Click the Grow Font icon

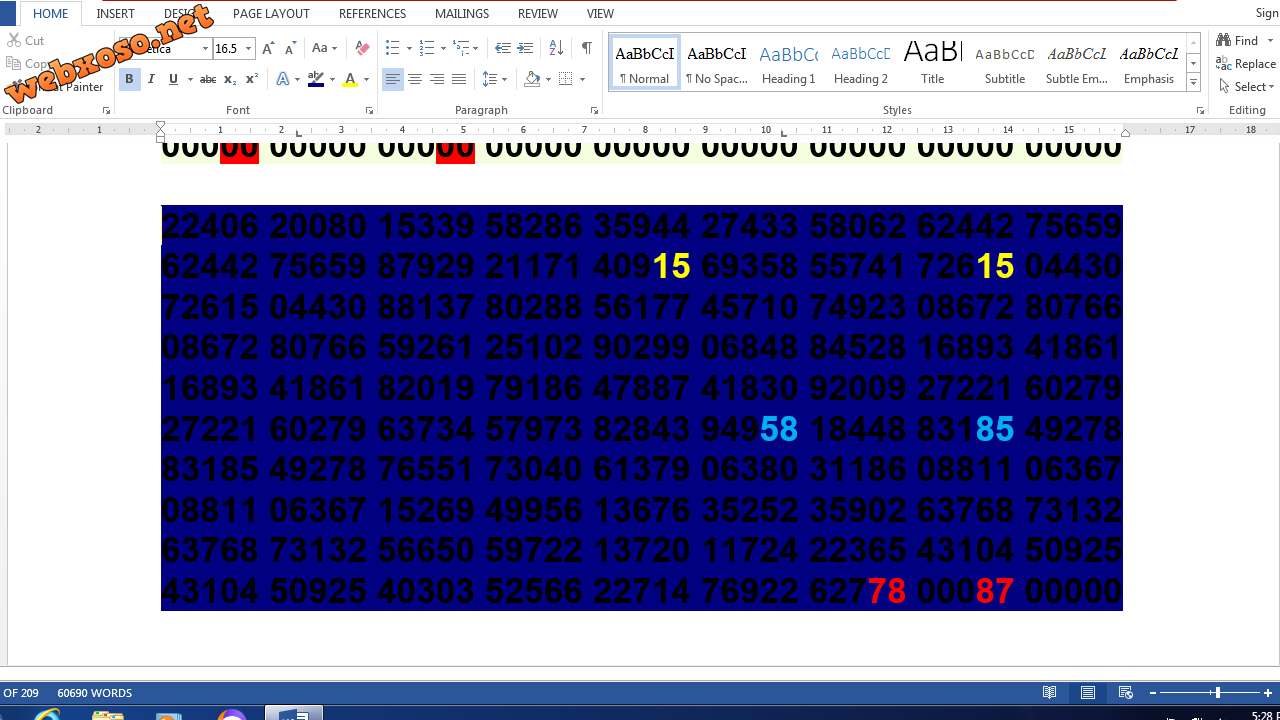268,48
